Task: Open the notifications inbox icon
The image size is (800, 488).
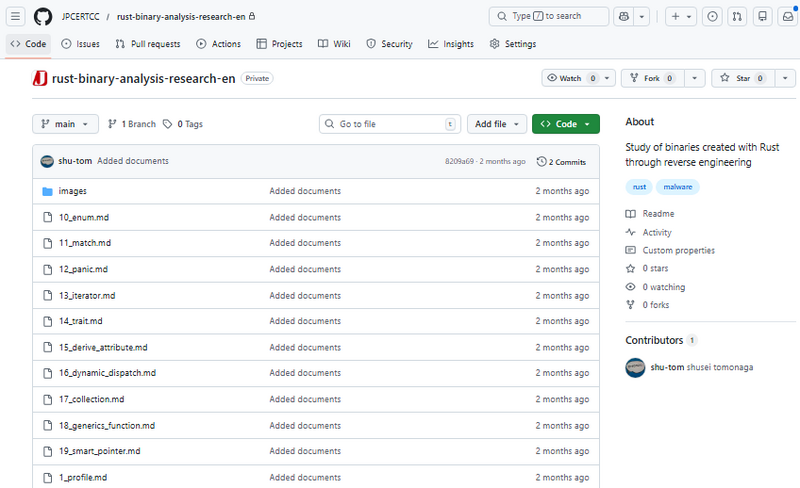Action: (x=787, y=17)
